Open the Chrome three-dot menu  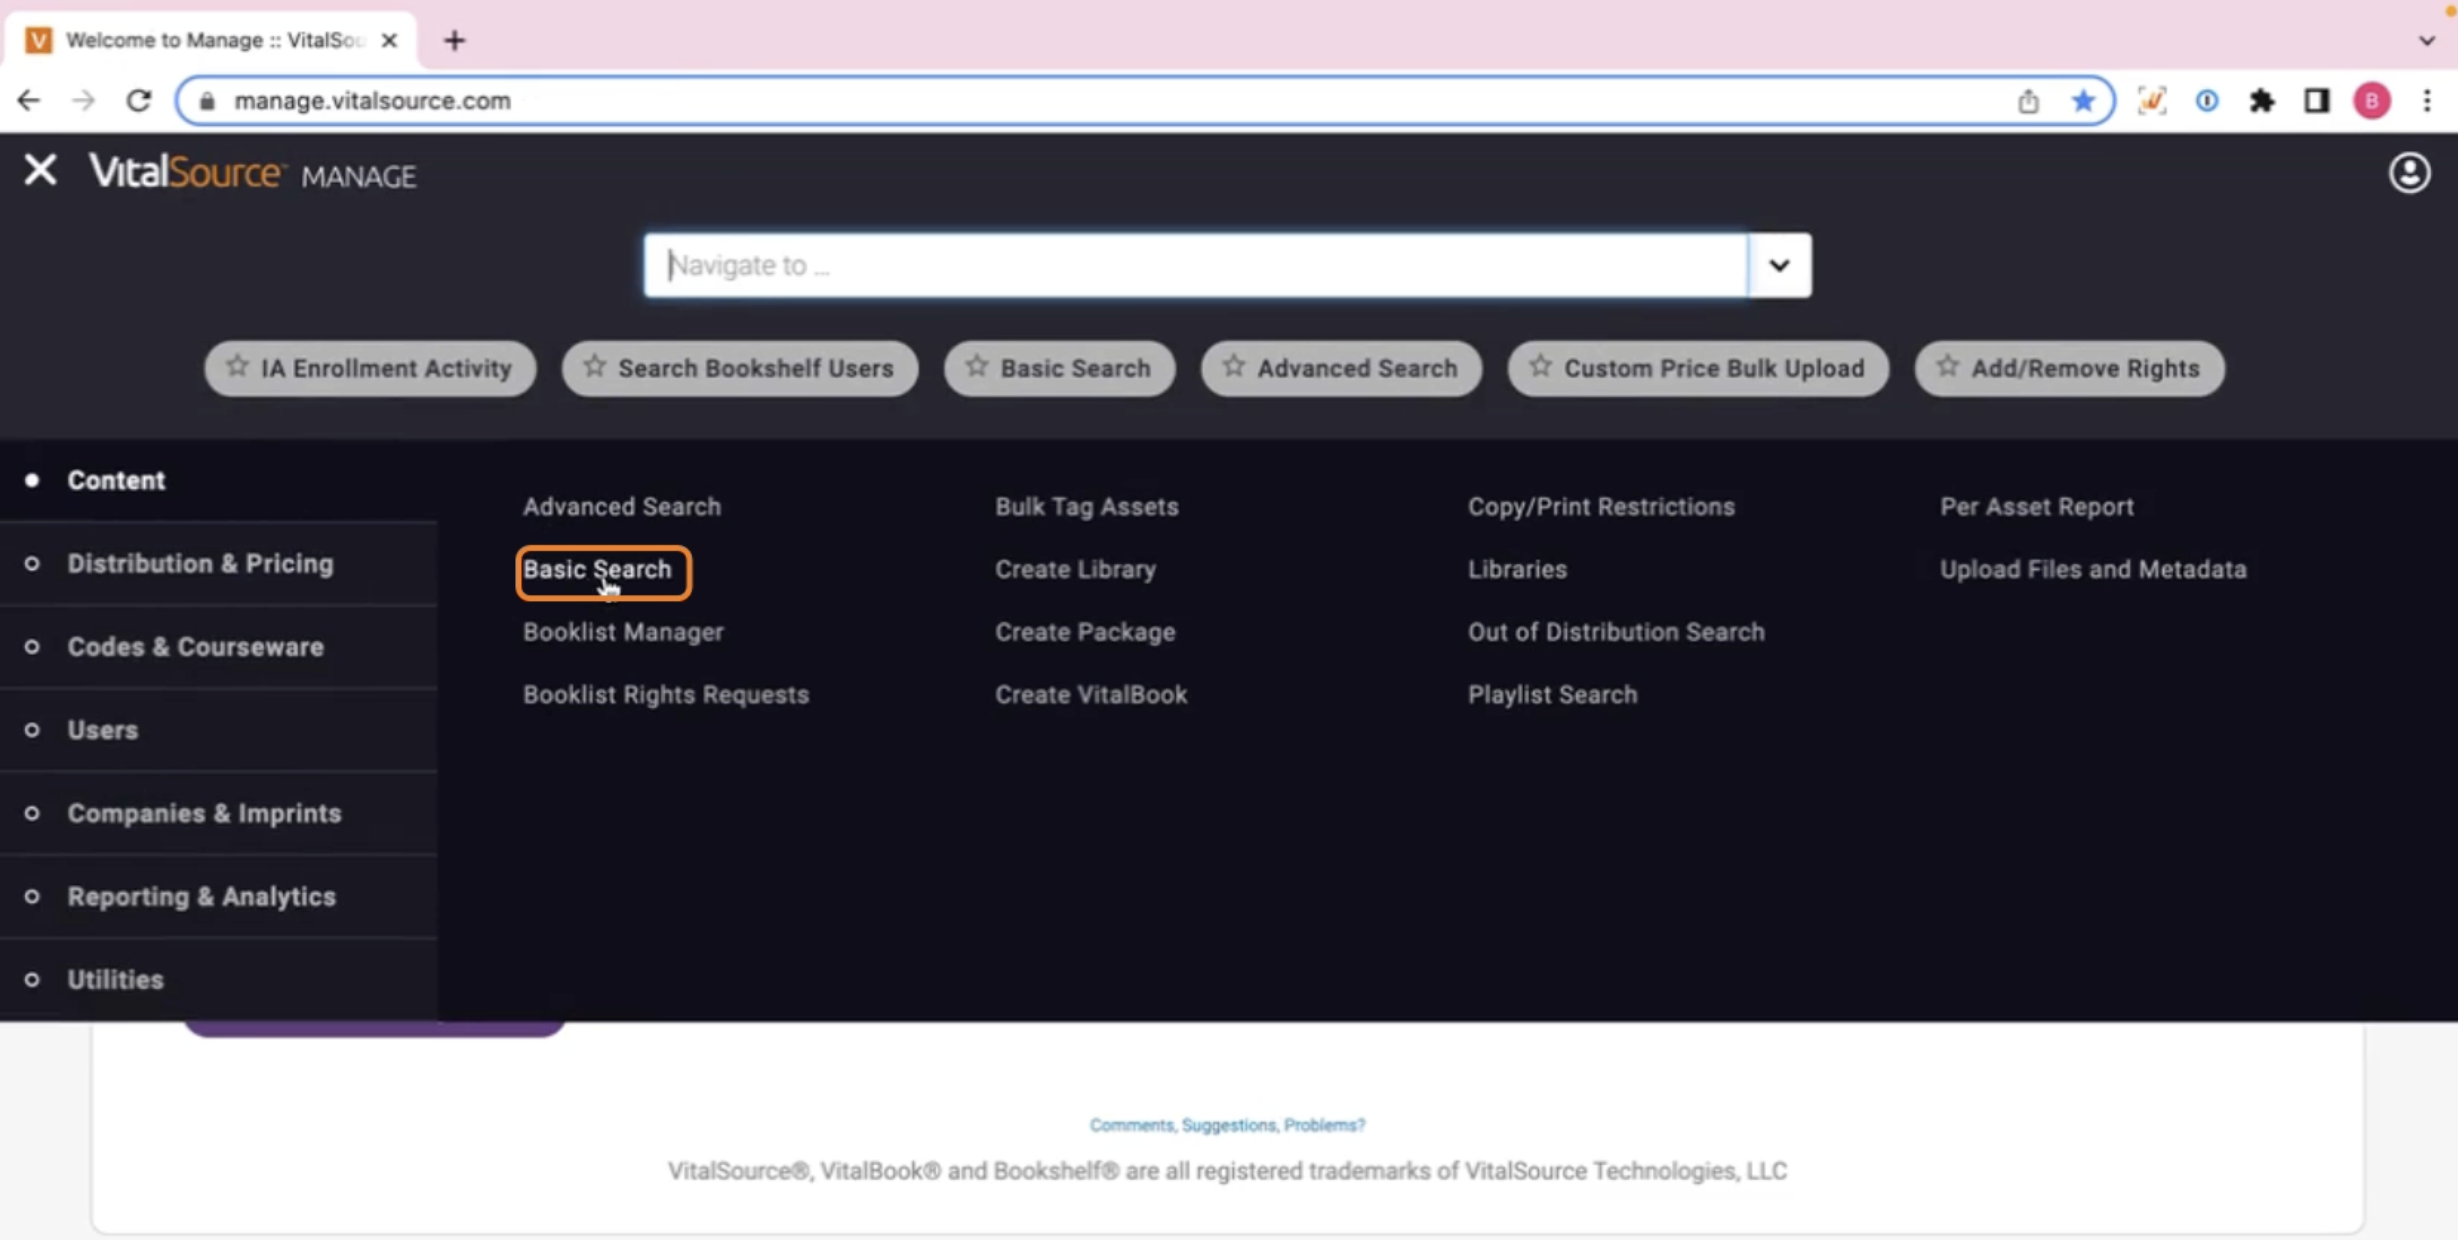(x=2427, y=101)
